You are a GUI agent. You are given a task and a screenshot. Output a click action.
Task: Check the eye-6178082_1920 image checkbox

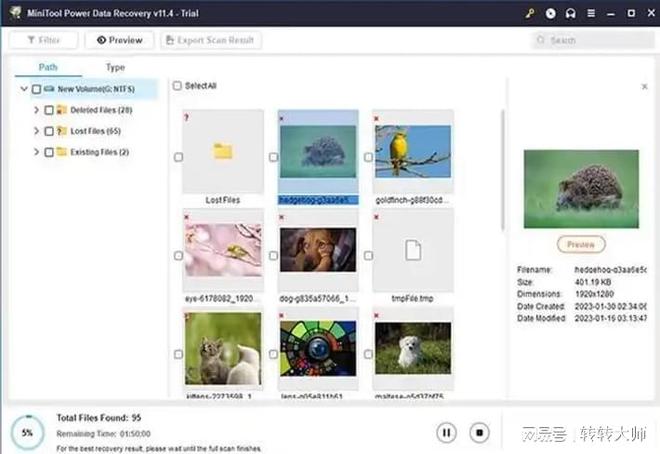[x=178, y=255]
